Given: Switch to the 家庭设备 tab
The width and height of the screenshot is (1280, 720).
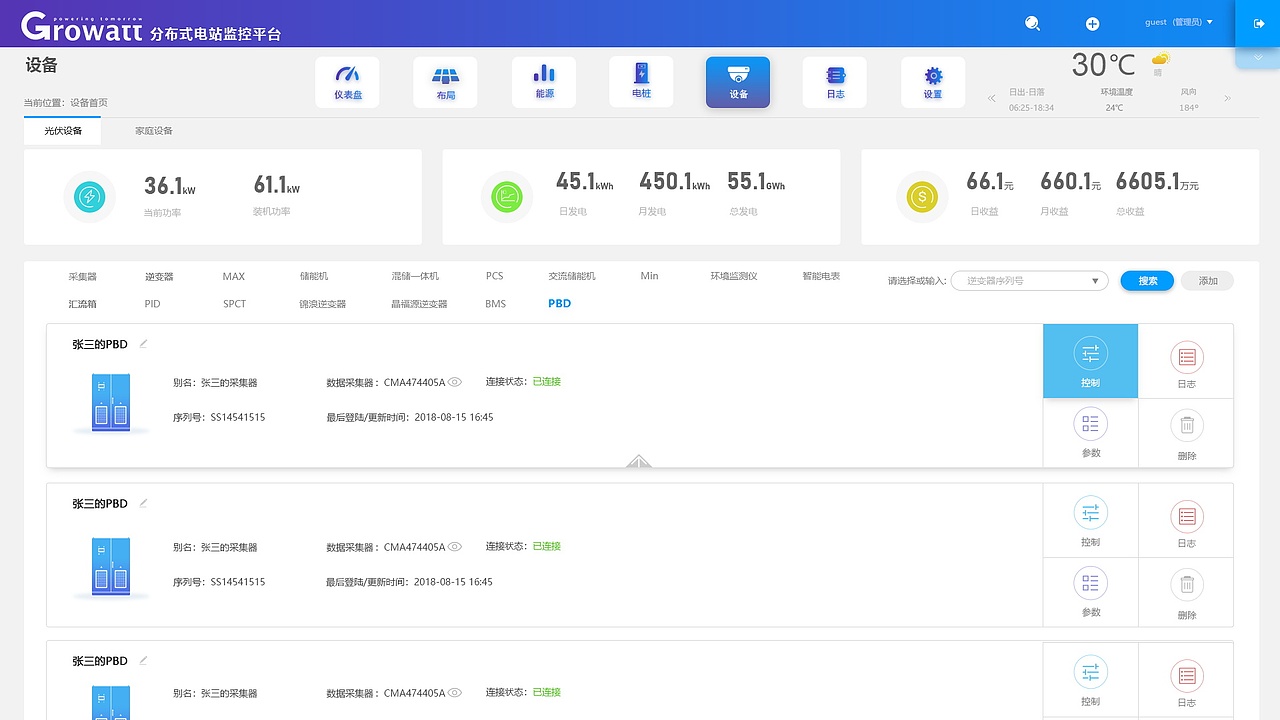Looking at the screenshot, I should 154,131.
